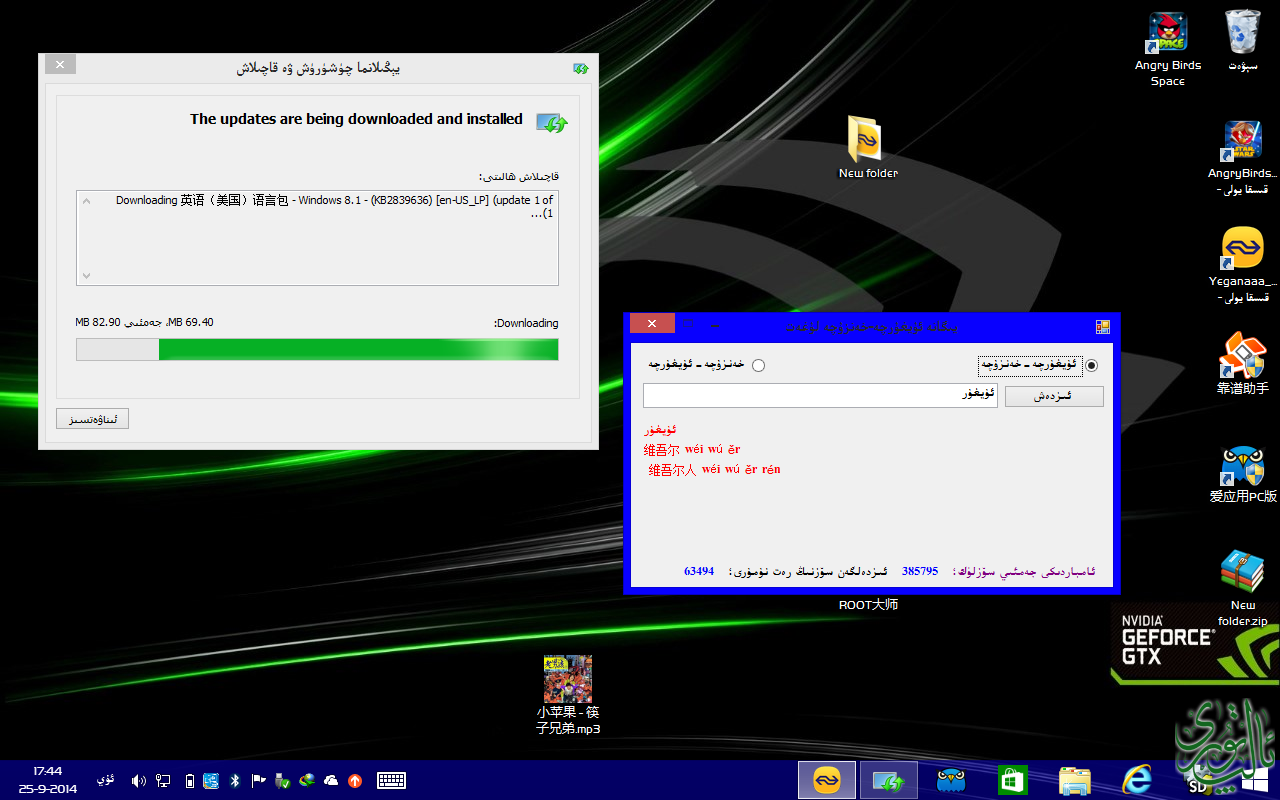Click the NVIDIA GeForce GTX desktop gadget
The width and height of the screenshot is (1280, 800).
pos(1195,642)
